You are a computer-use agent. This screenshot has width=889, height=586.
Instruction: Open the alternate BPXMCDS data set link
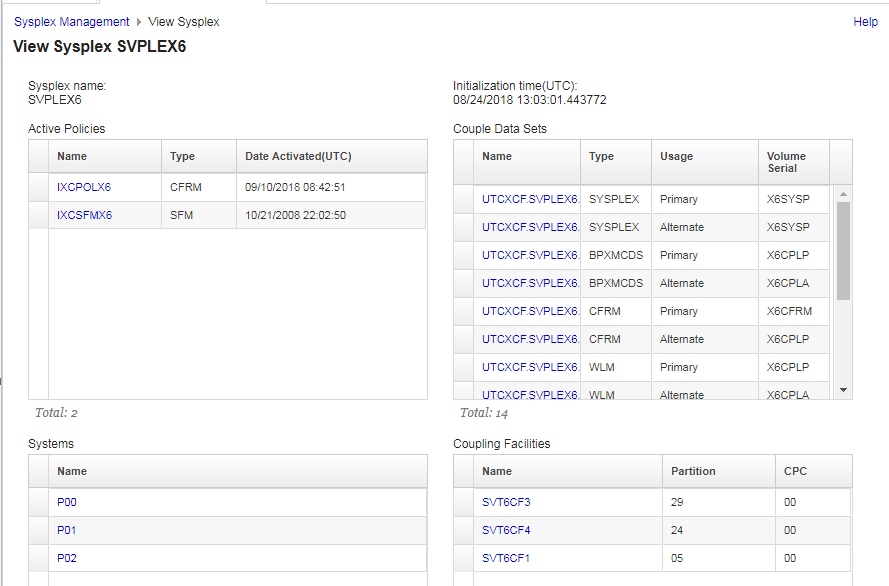point(530,283)
